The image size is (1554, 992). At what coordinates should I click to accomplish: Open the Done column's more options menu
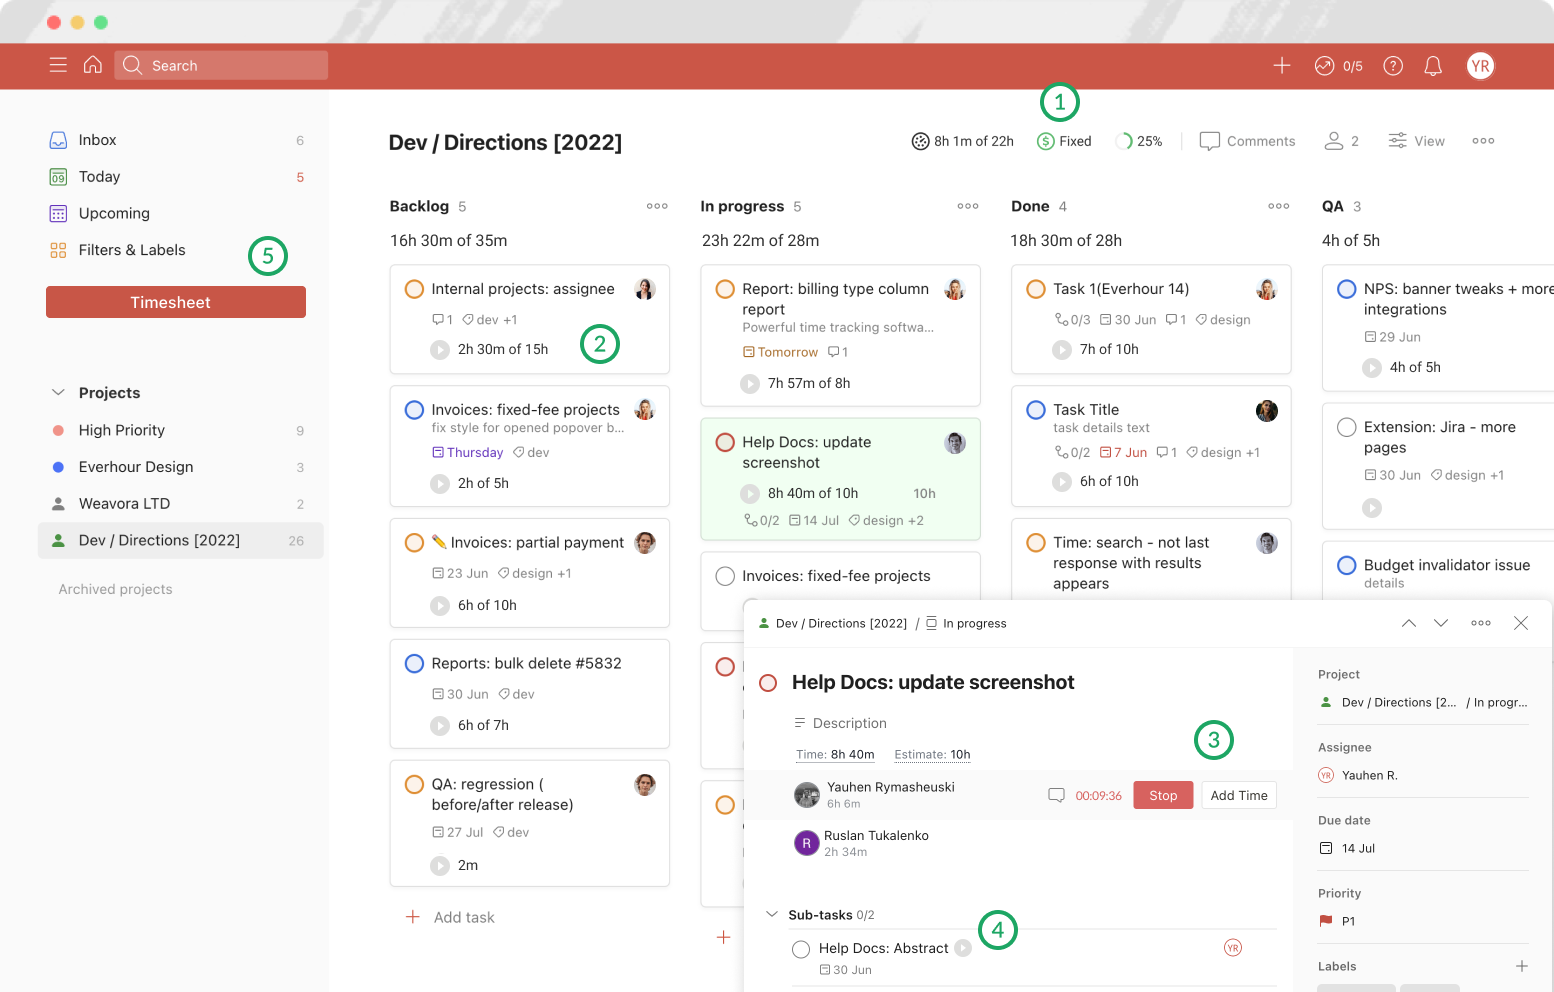[1278, 206]
